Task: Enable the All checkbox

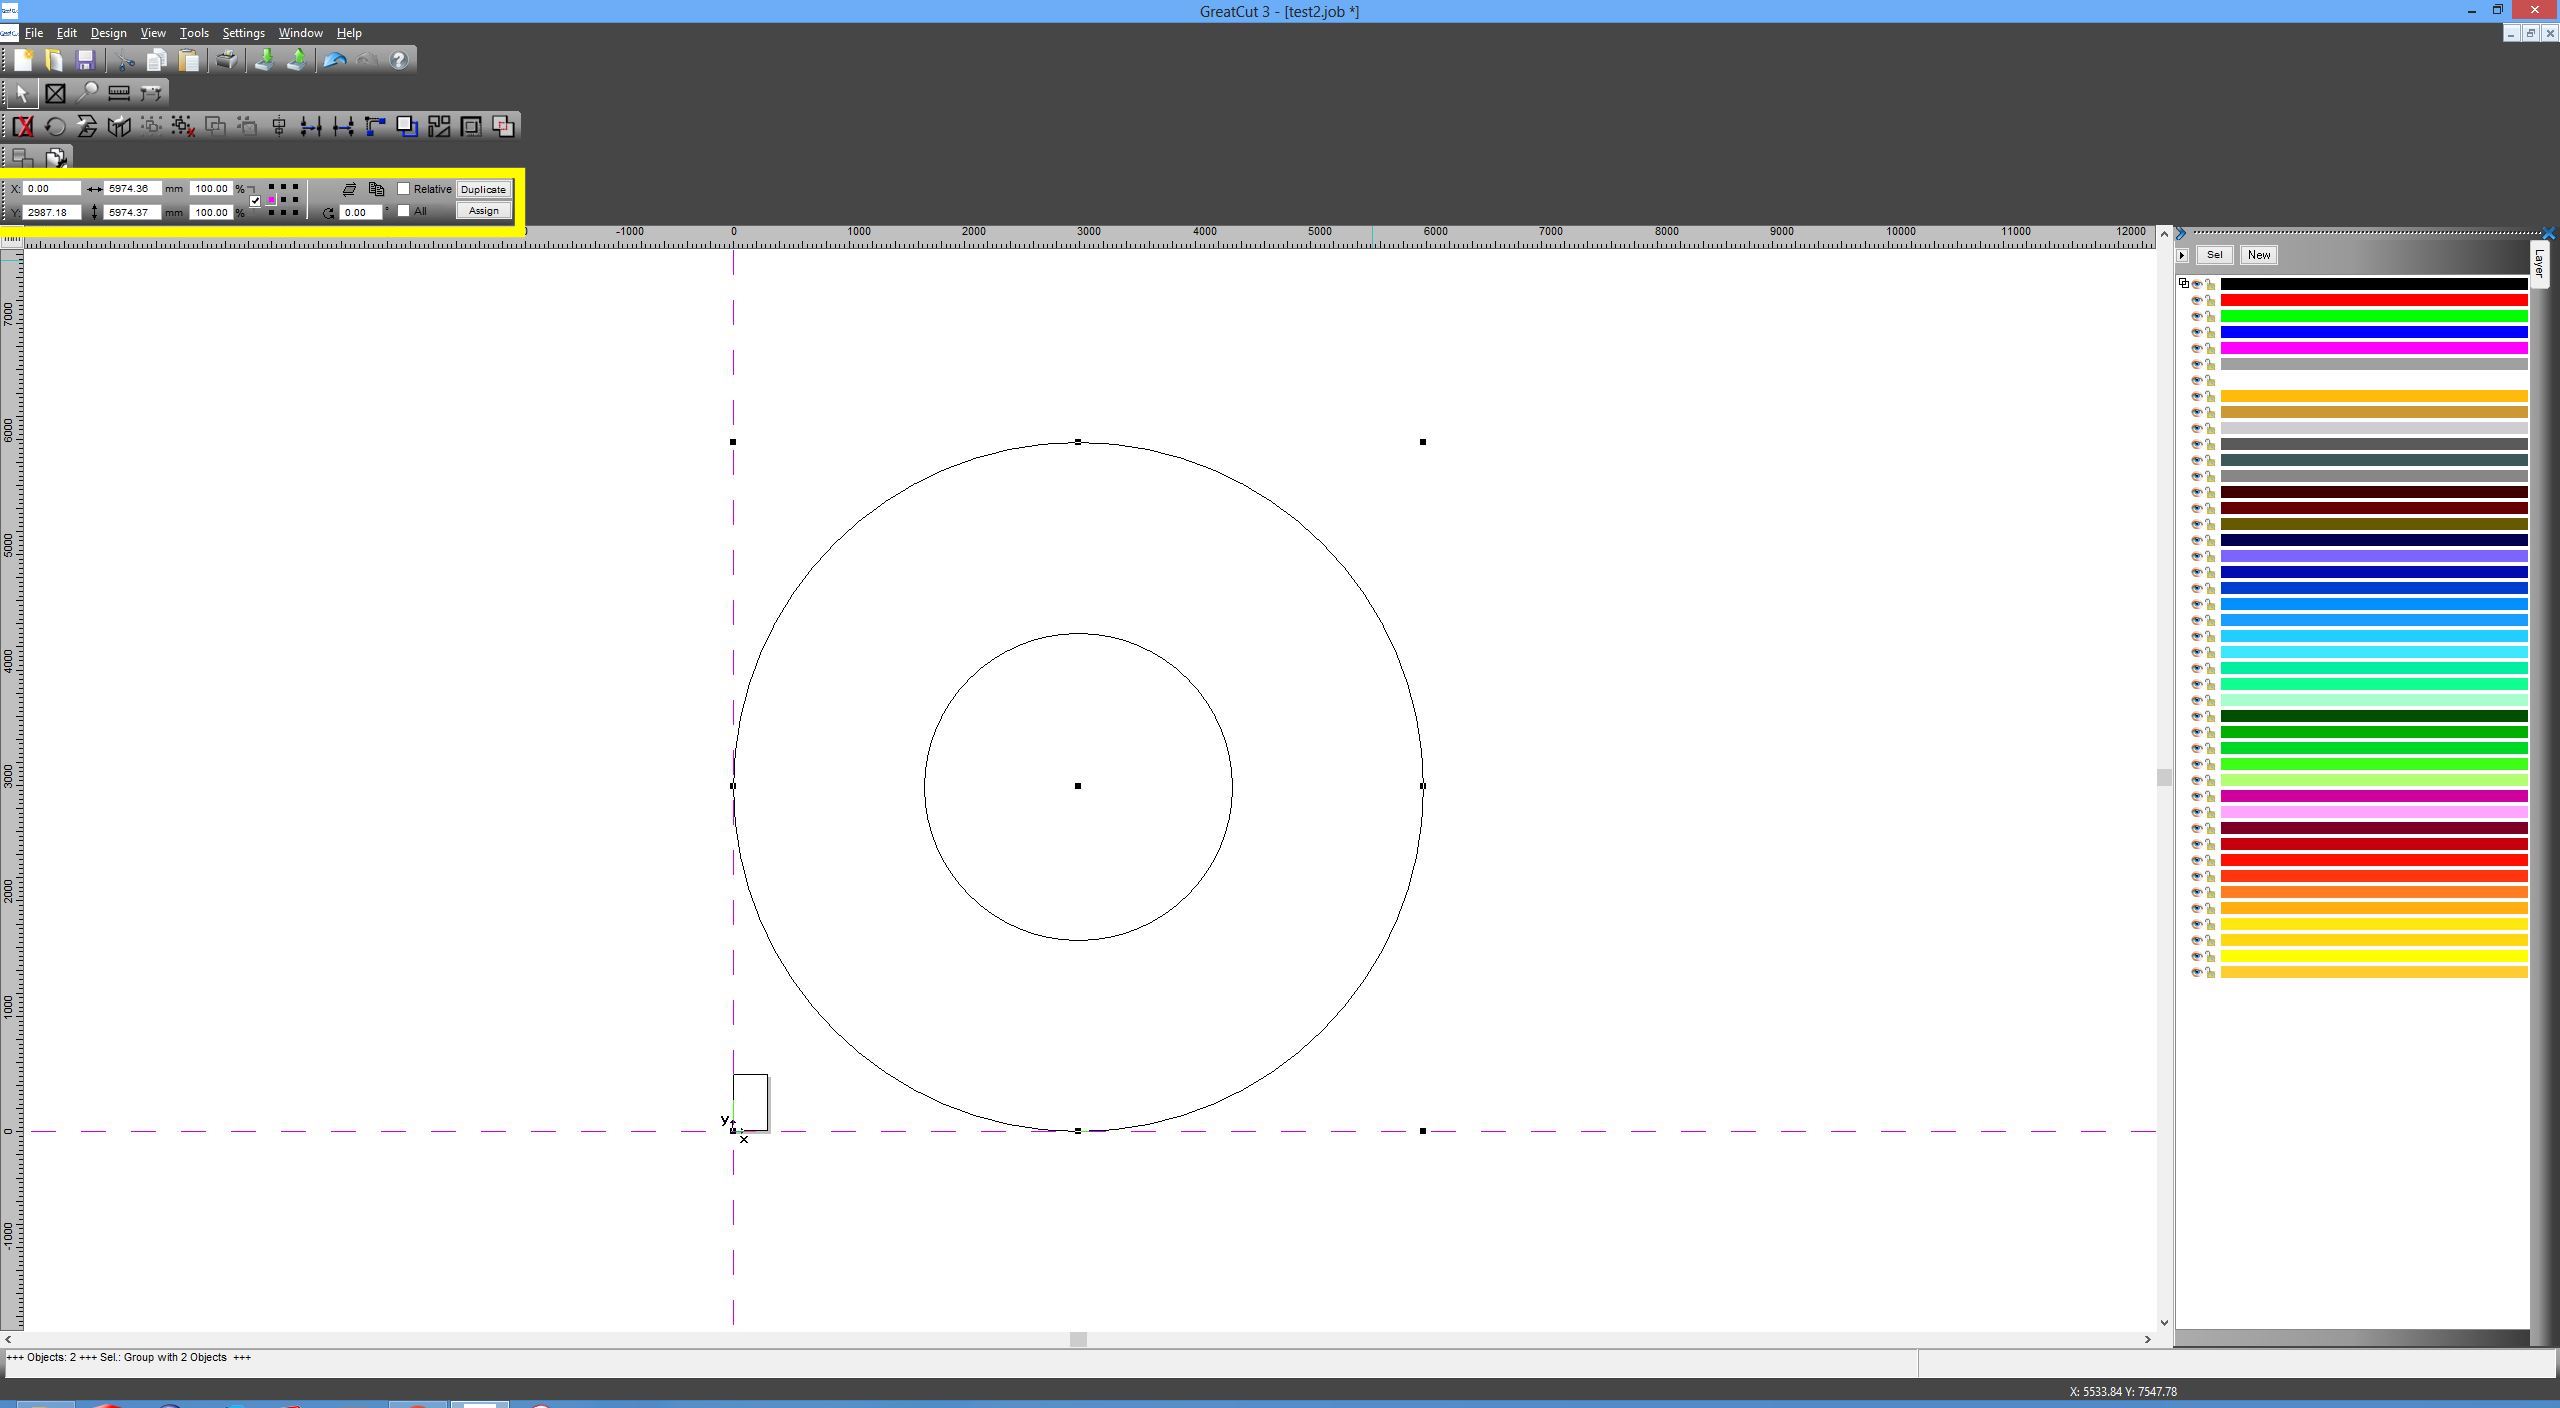Action: 404,211
